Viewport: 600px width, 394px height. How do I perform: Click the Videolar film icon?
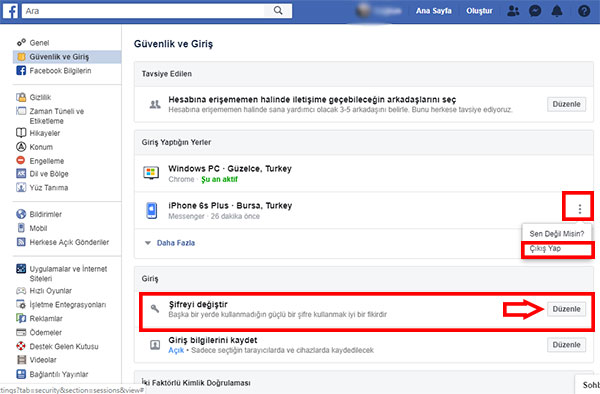coord(22,360)
